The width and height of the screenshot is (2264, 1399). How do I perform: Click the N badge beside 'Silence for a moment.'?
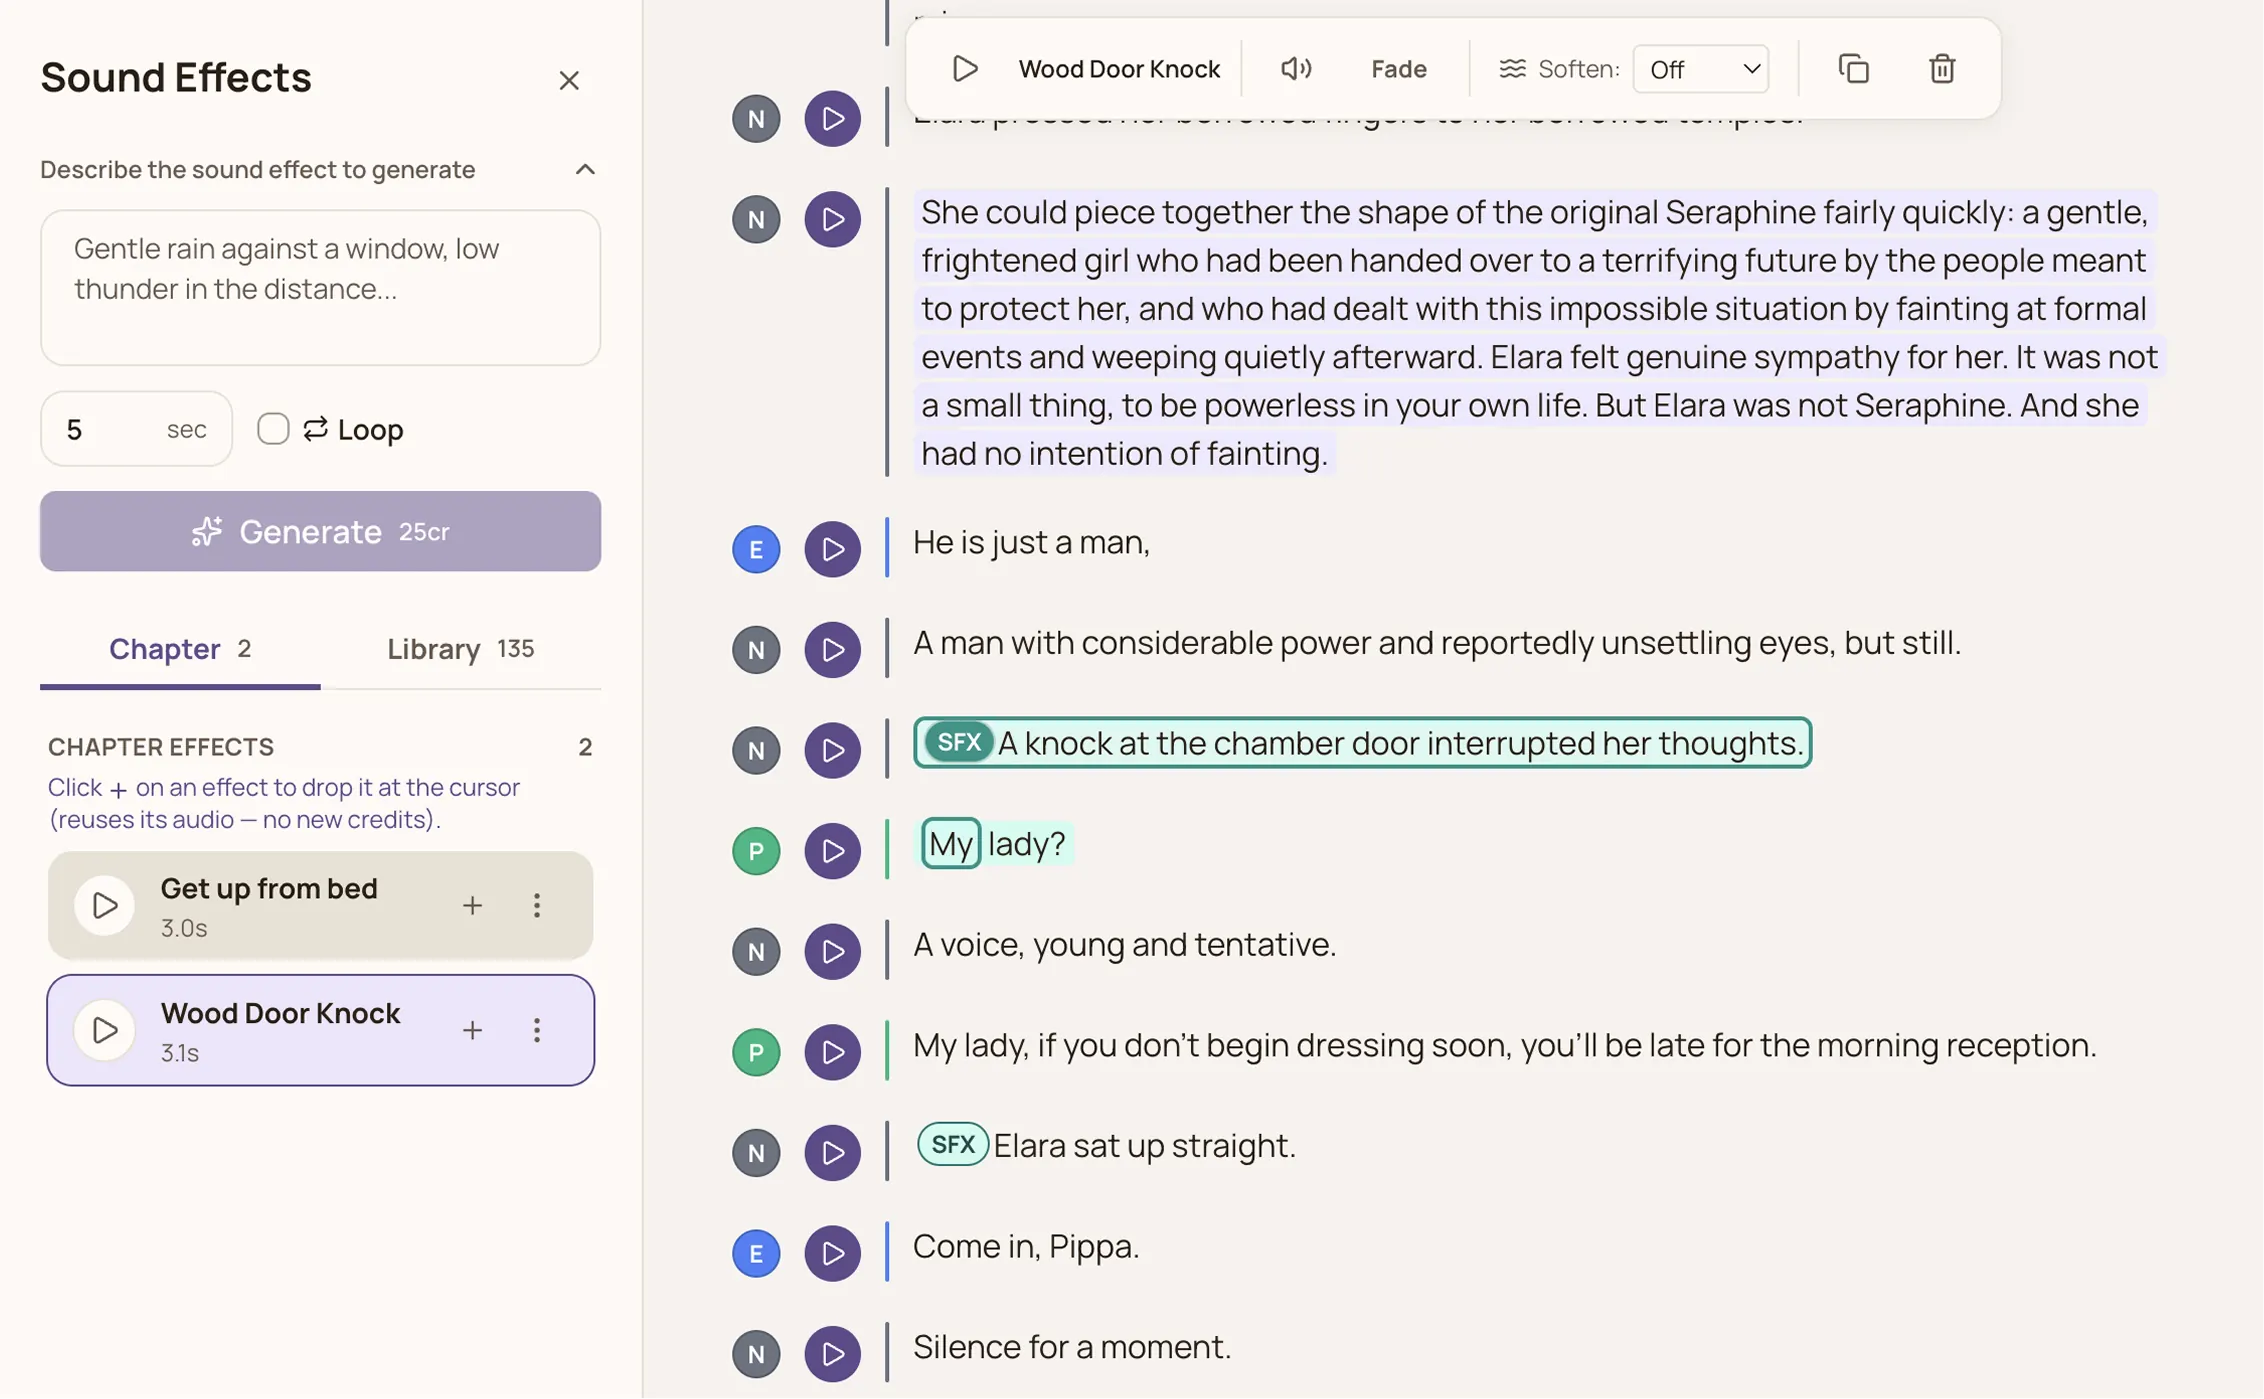756,1354
